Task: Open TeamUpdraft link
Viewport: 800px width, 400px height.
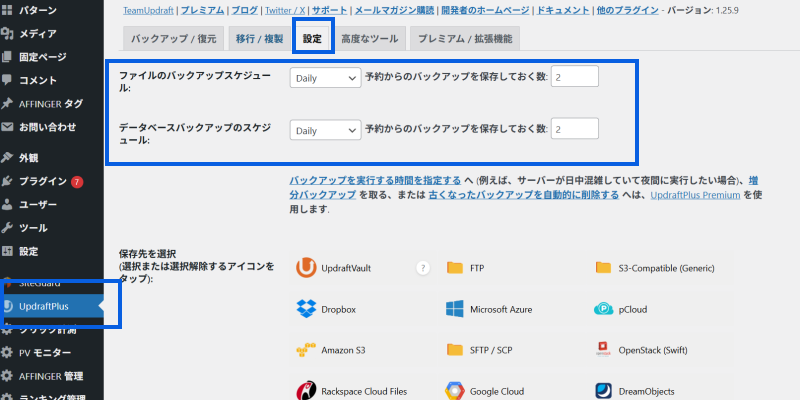Action: point(148,10)
